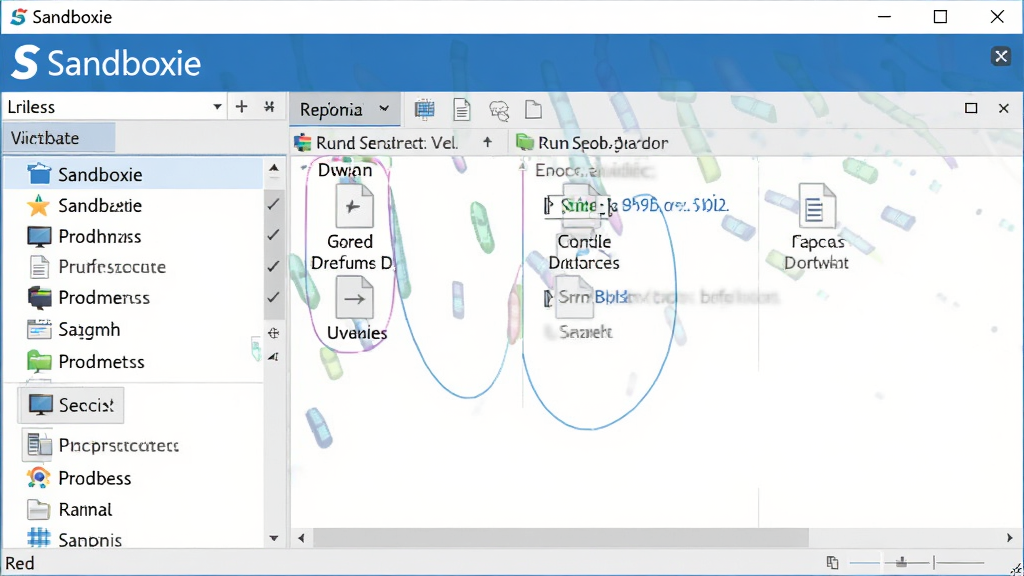
Task: Toggle the checkmark for the Prodmenss row
Action: [274, 297]
